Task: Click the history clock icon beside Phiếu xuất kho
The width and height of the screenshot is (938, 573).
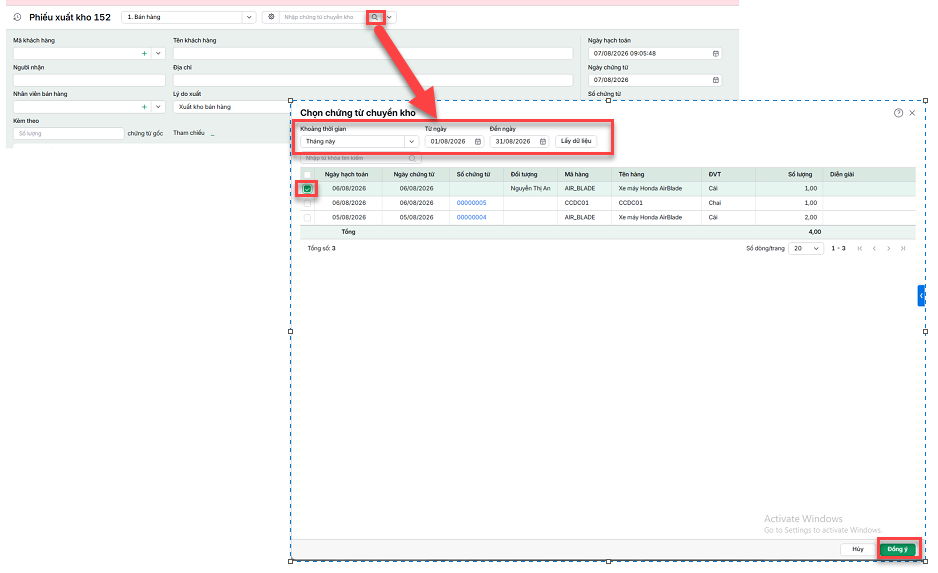Action: point(17,17)
